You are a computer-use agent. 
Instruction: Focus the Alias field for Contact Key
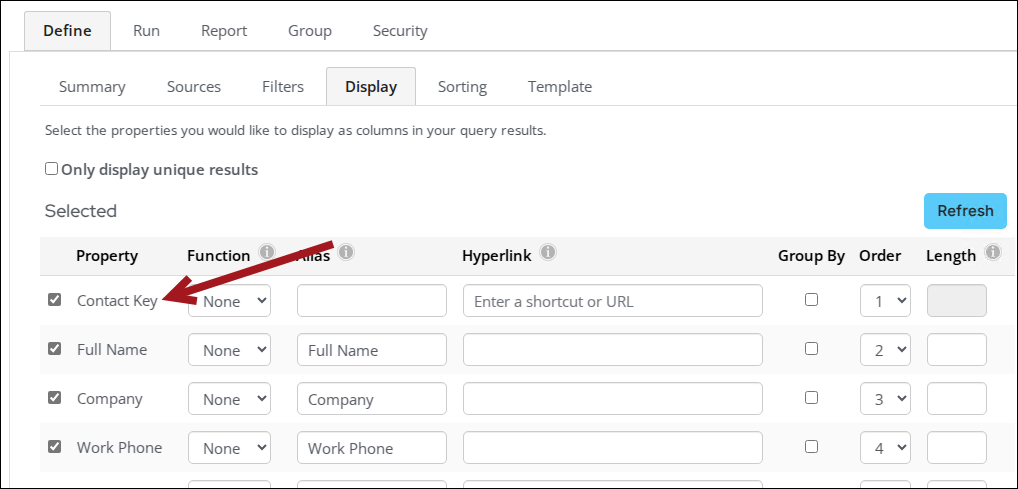click(372, 301)
